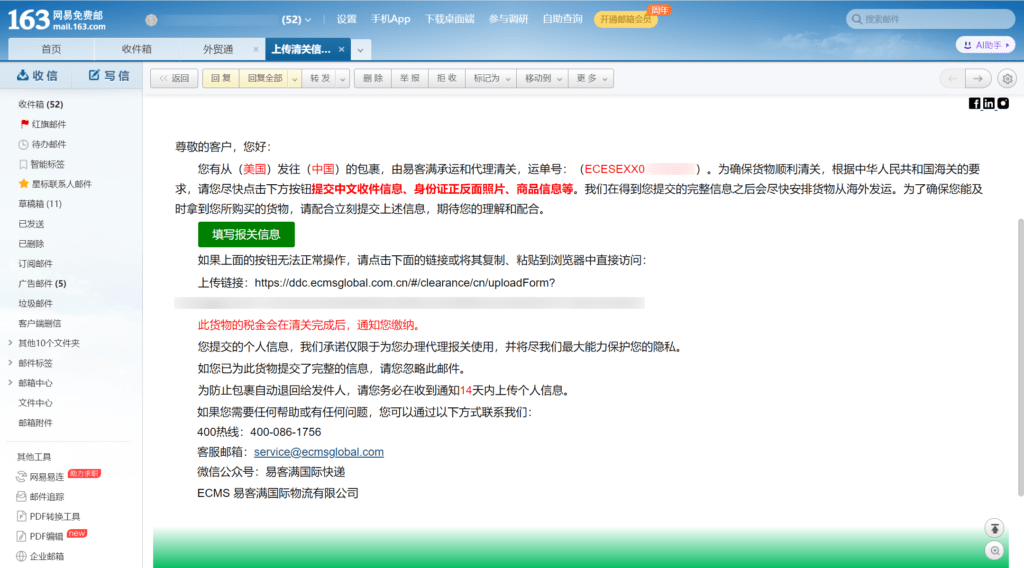Expand 邮箱中心 in sidebar
Viewport: 1024px width, 568px height.
coord(10,383)
